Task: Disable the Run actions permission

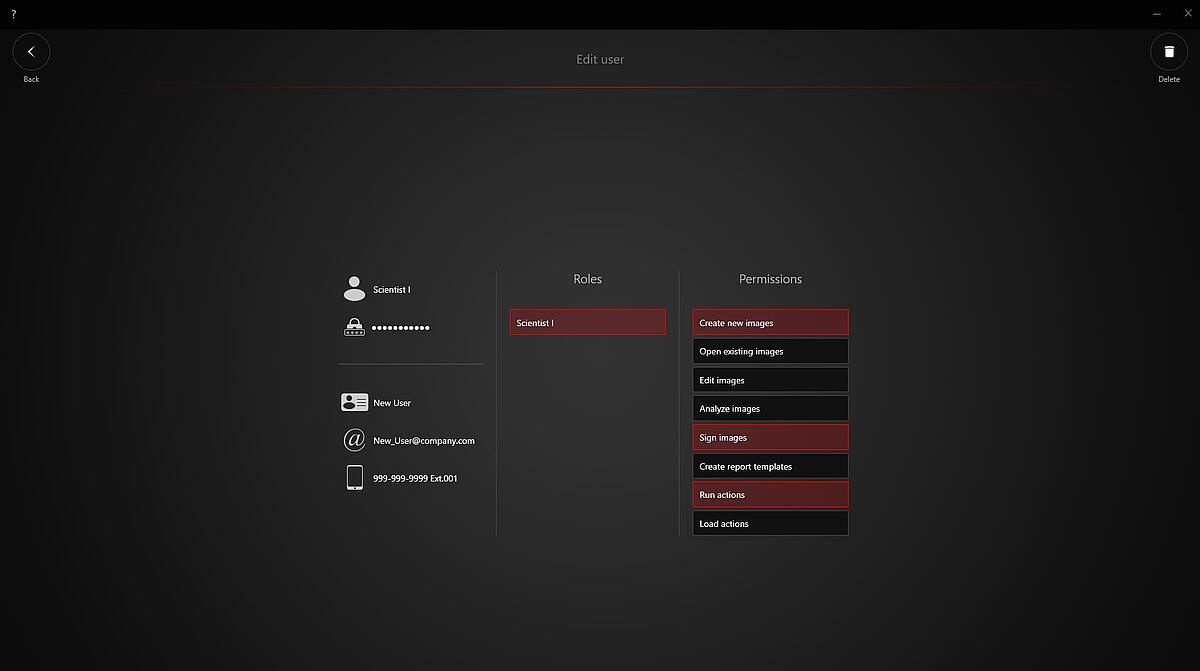Action: (770, 495)
